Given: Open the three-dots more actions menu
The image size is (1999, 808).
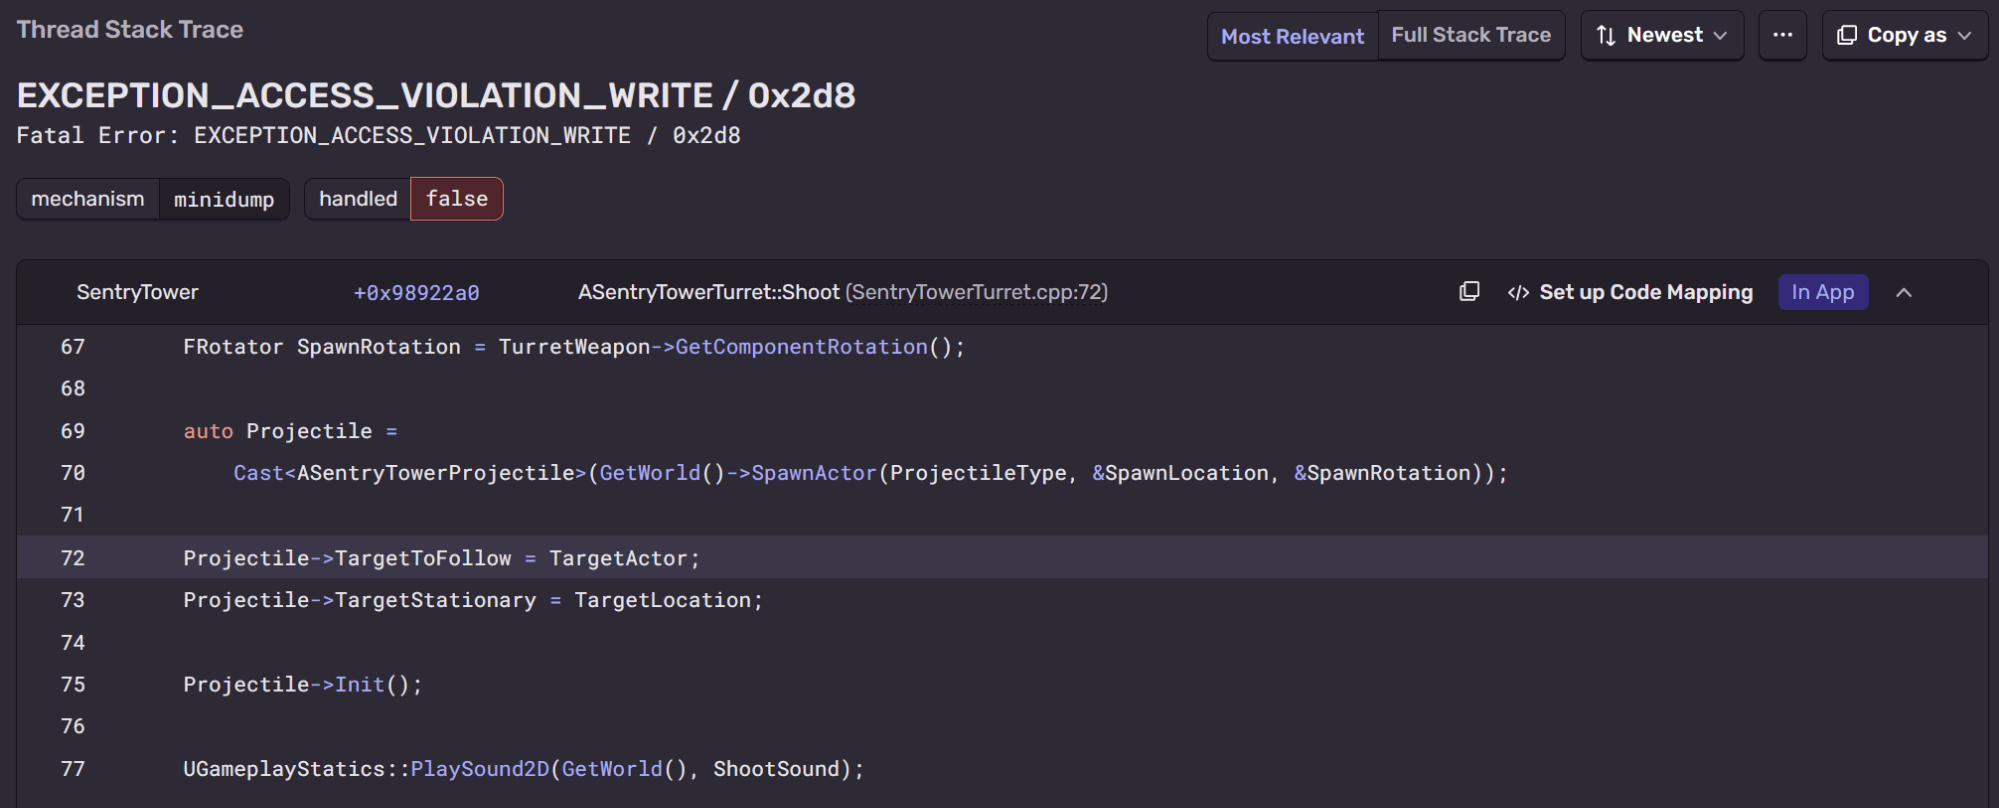Looking at the screenshot, I should (1783, 35).
